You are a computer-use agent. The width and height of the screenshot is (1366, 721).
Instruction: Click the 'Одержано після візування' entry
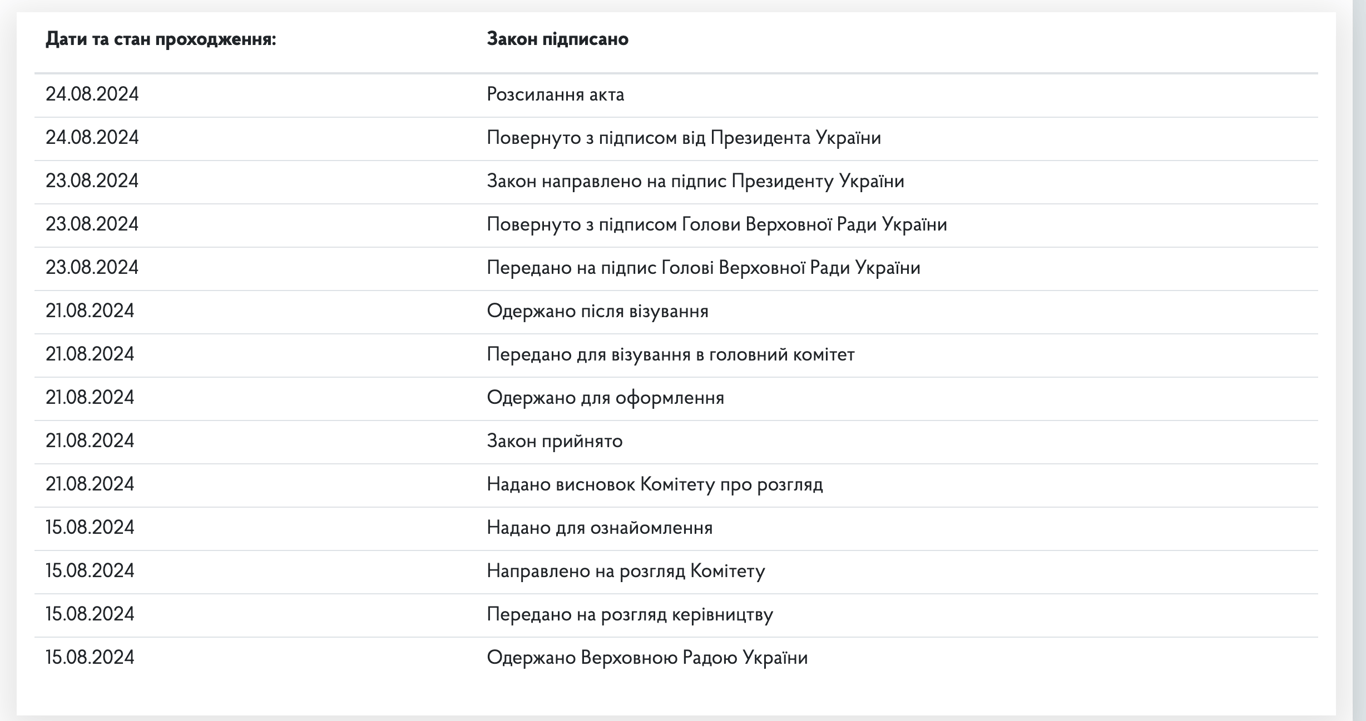tap(597, 311)
